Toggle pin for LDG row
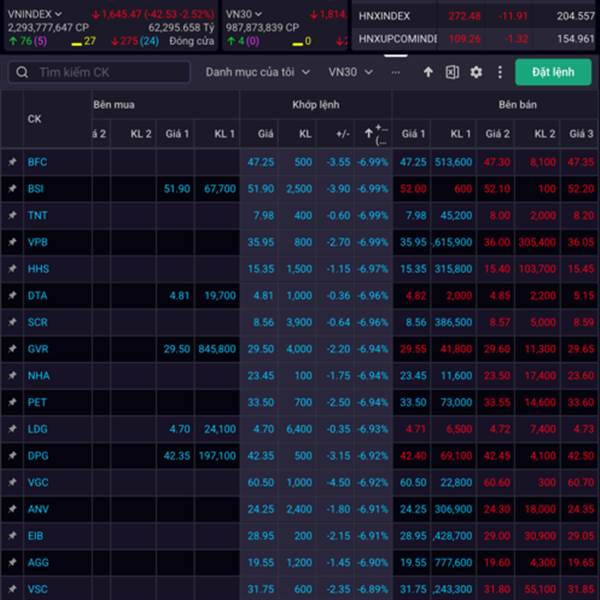This screenshot has height=600, width=600. tap(12, 429)
